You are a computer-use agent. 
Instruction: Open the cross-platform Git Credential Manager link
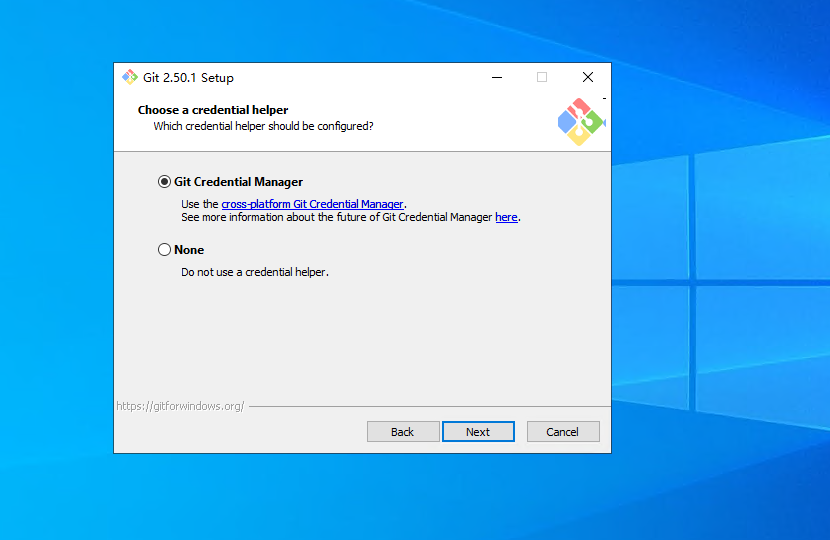pyautogui.click(x=312, y=204)
